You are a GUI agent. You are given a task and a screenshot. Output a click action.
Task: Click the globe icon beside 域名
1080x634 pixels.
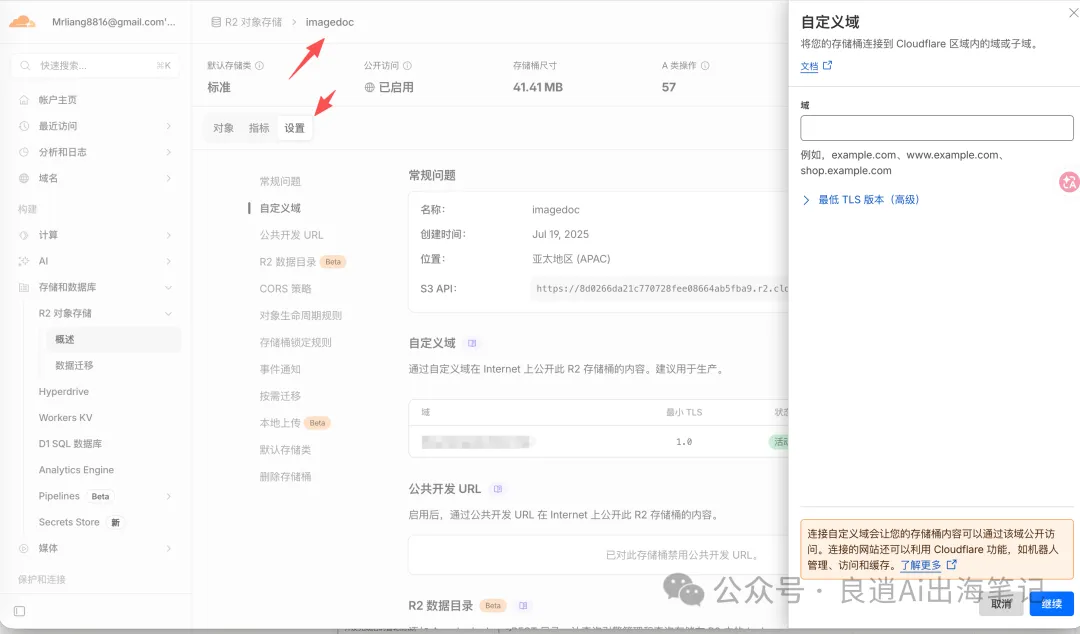point(24,178)
